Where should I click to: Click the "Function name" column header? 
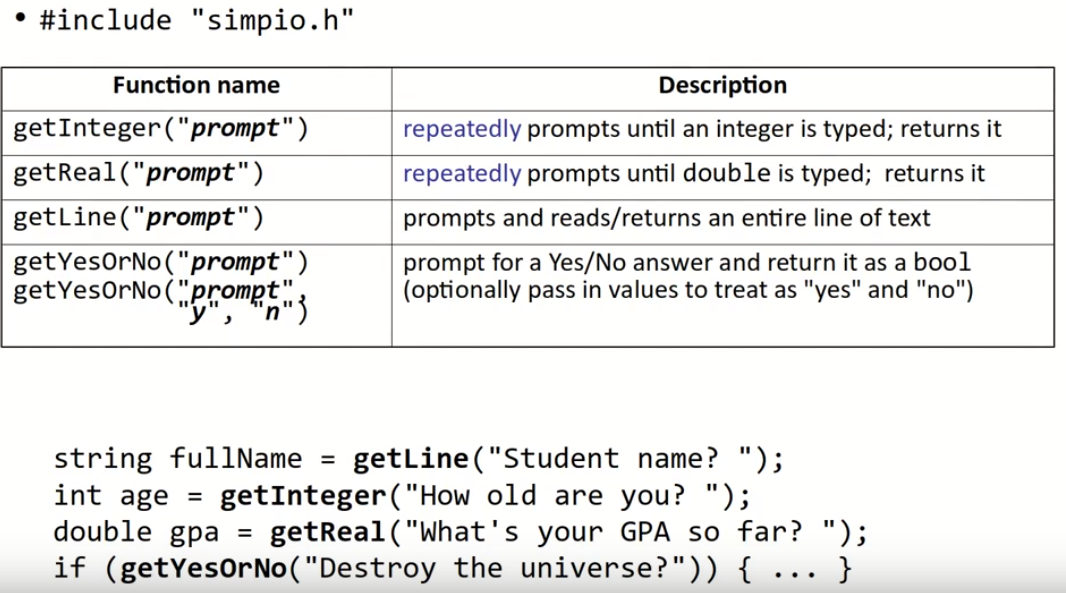click(196, 86)
